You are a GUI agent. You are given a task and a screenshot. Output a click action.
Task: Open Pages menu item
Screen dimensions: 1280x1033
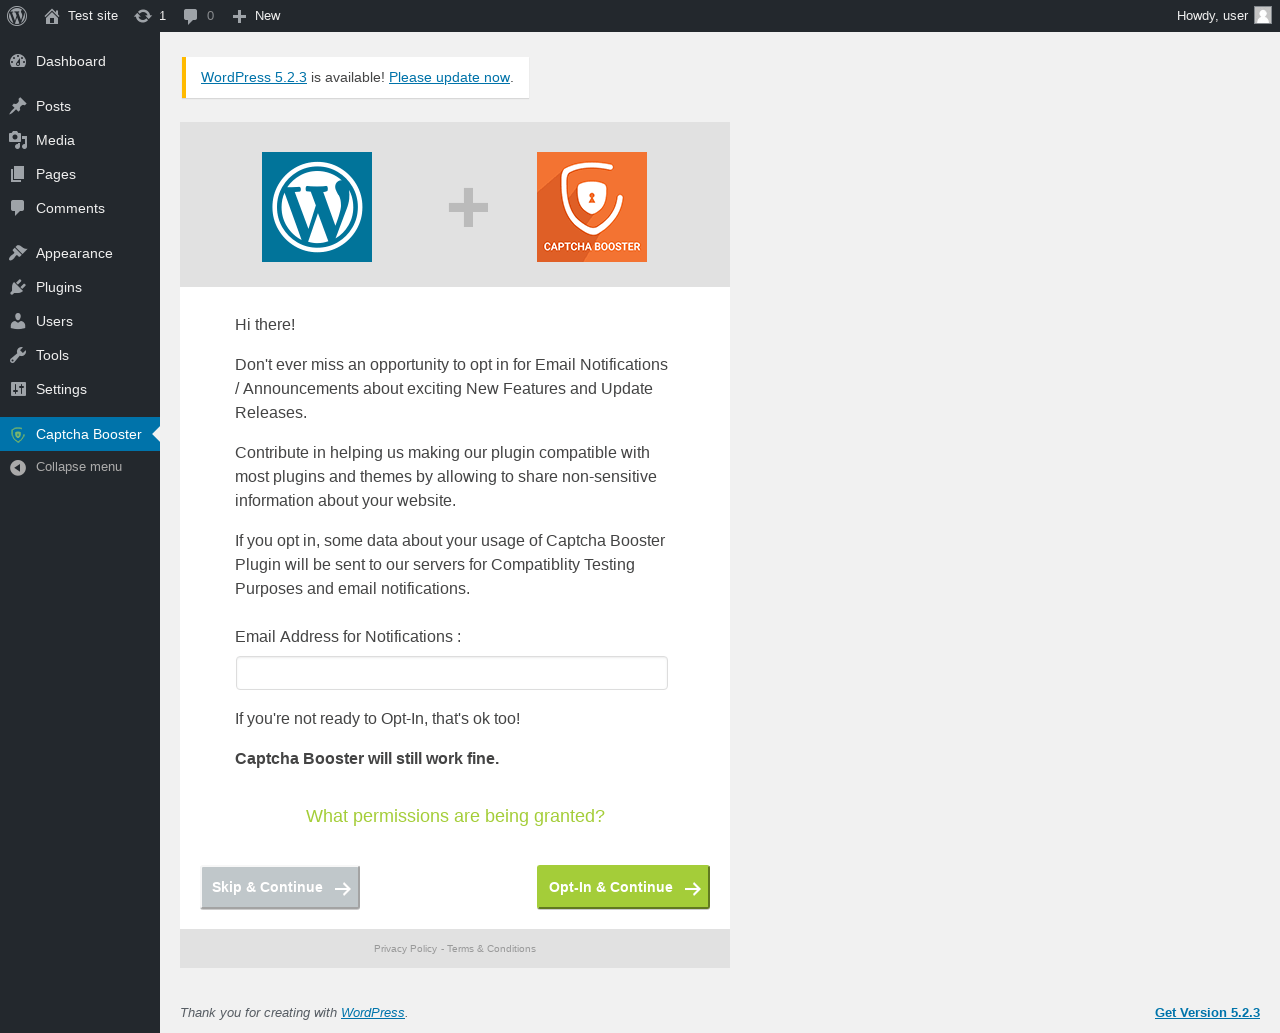coord(80,174)
